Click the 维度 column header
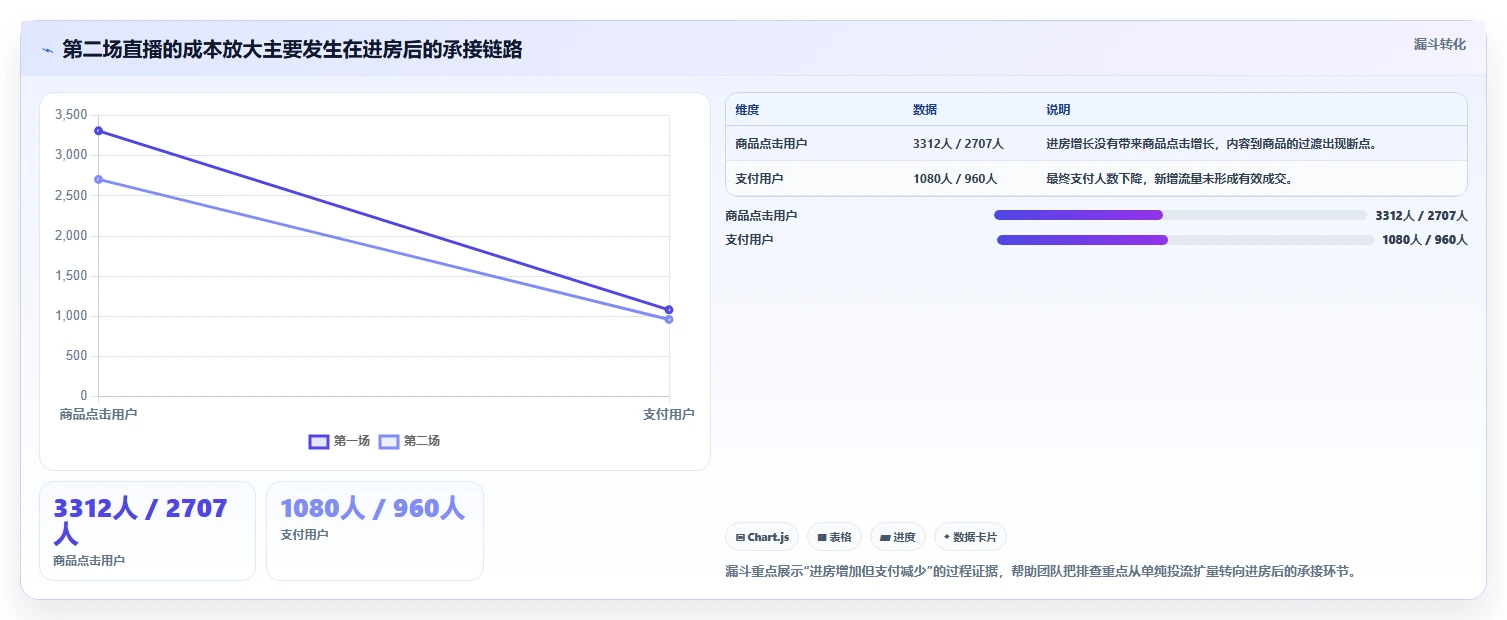This screenshot has height=620, width=1507. (747, 110)
